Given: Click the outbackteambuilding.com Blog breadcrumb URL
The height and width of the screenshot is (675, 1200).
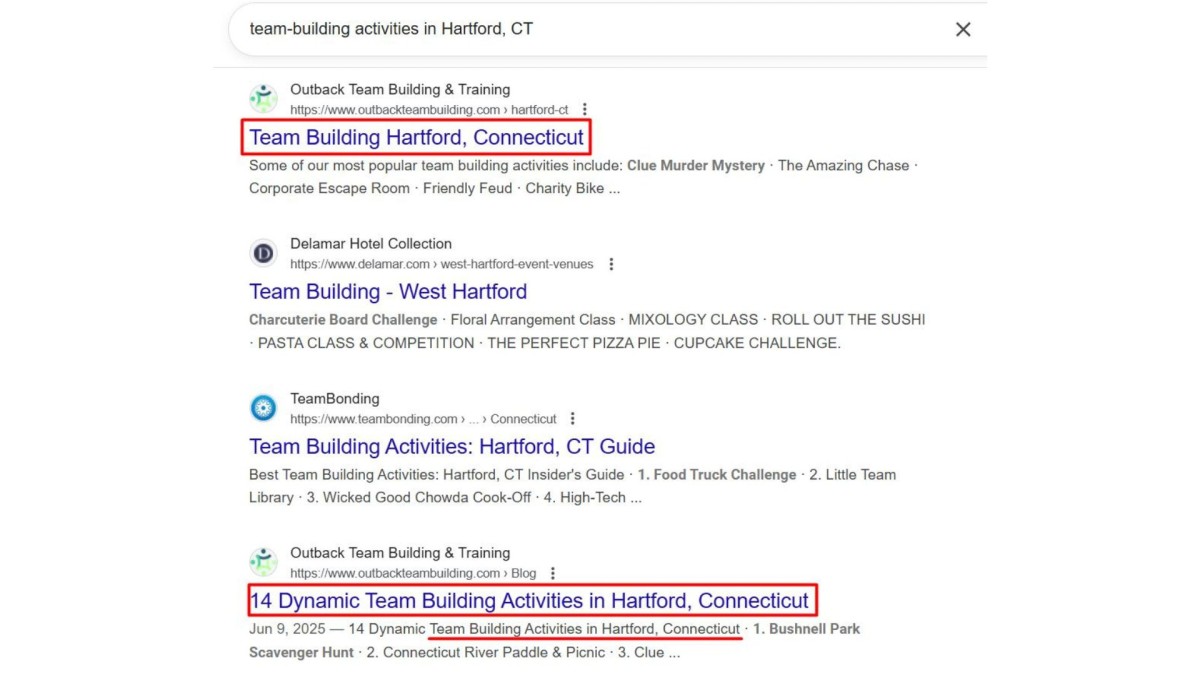Looking at the screenshot, I should (413, 574).
